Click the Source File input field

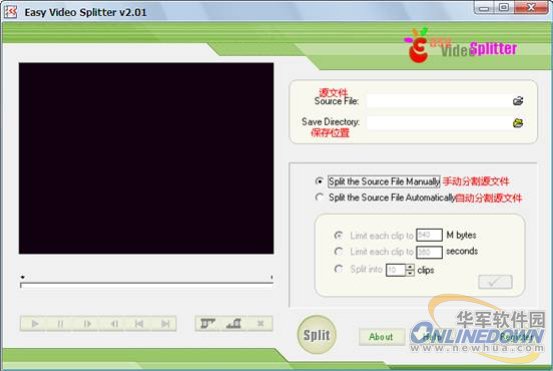[x=438, y=101]
